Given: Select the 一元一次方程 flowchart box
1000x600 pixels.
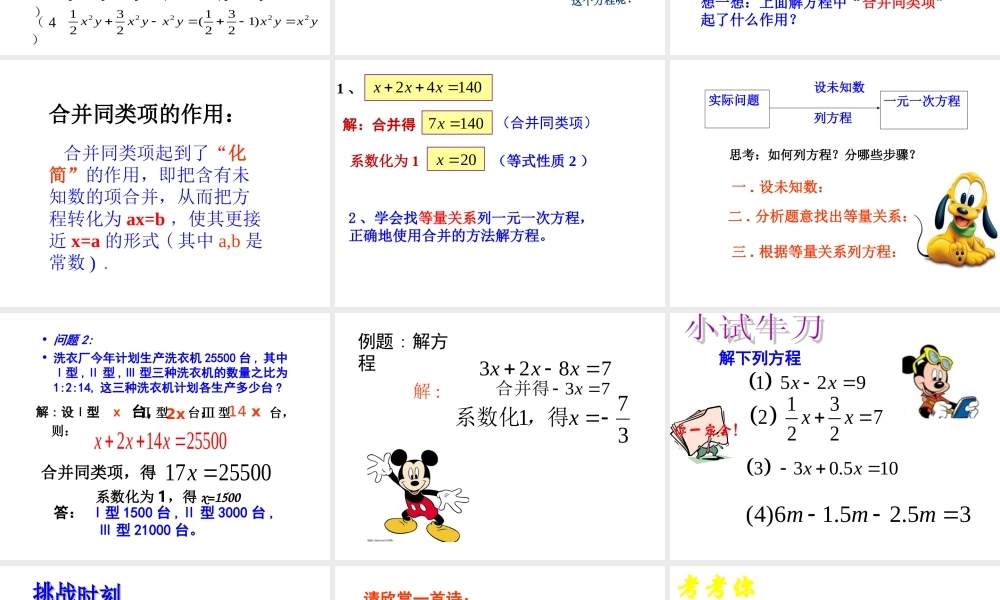Looking at the screenshot, I should pyautogui.click(x=923, y=110).
